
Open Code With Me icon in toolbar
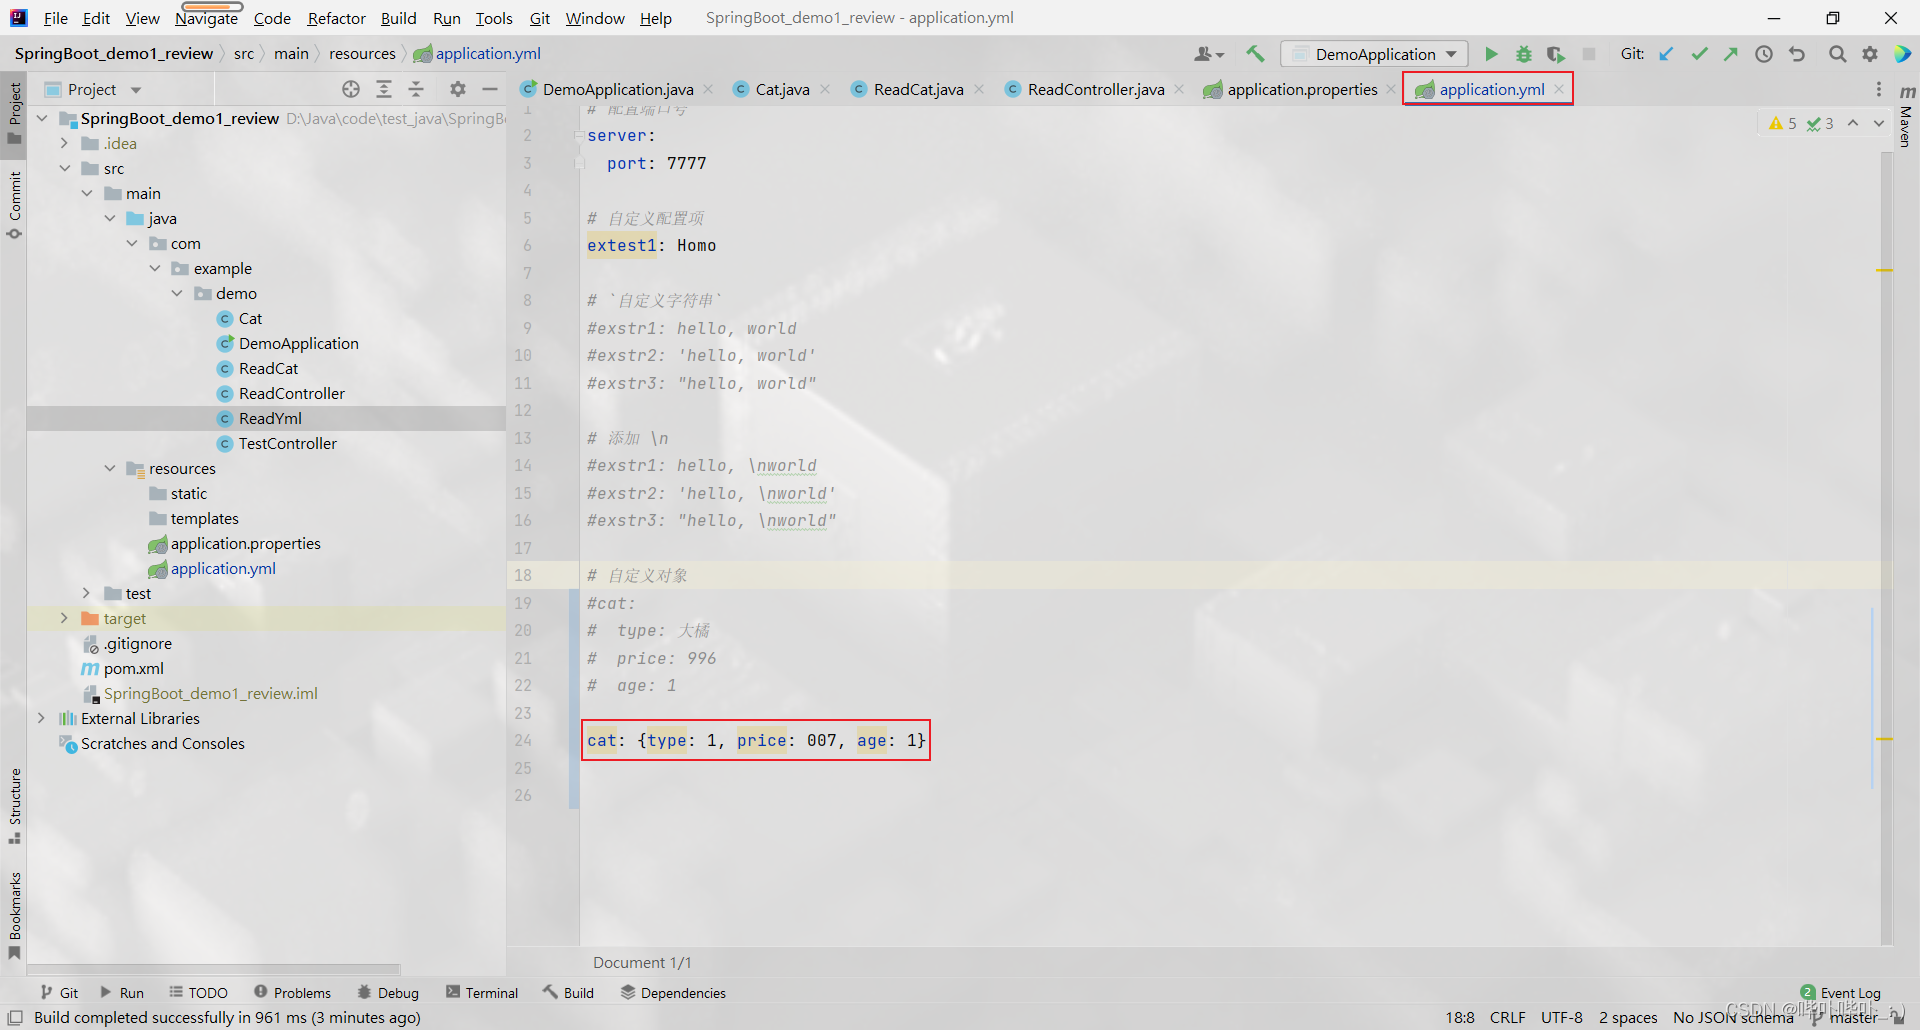1902,54
